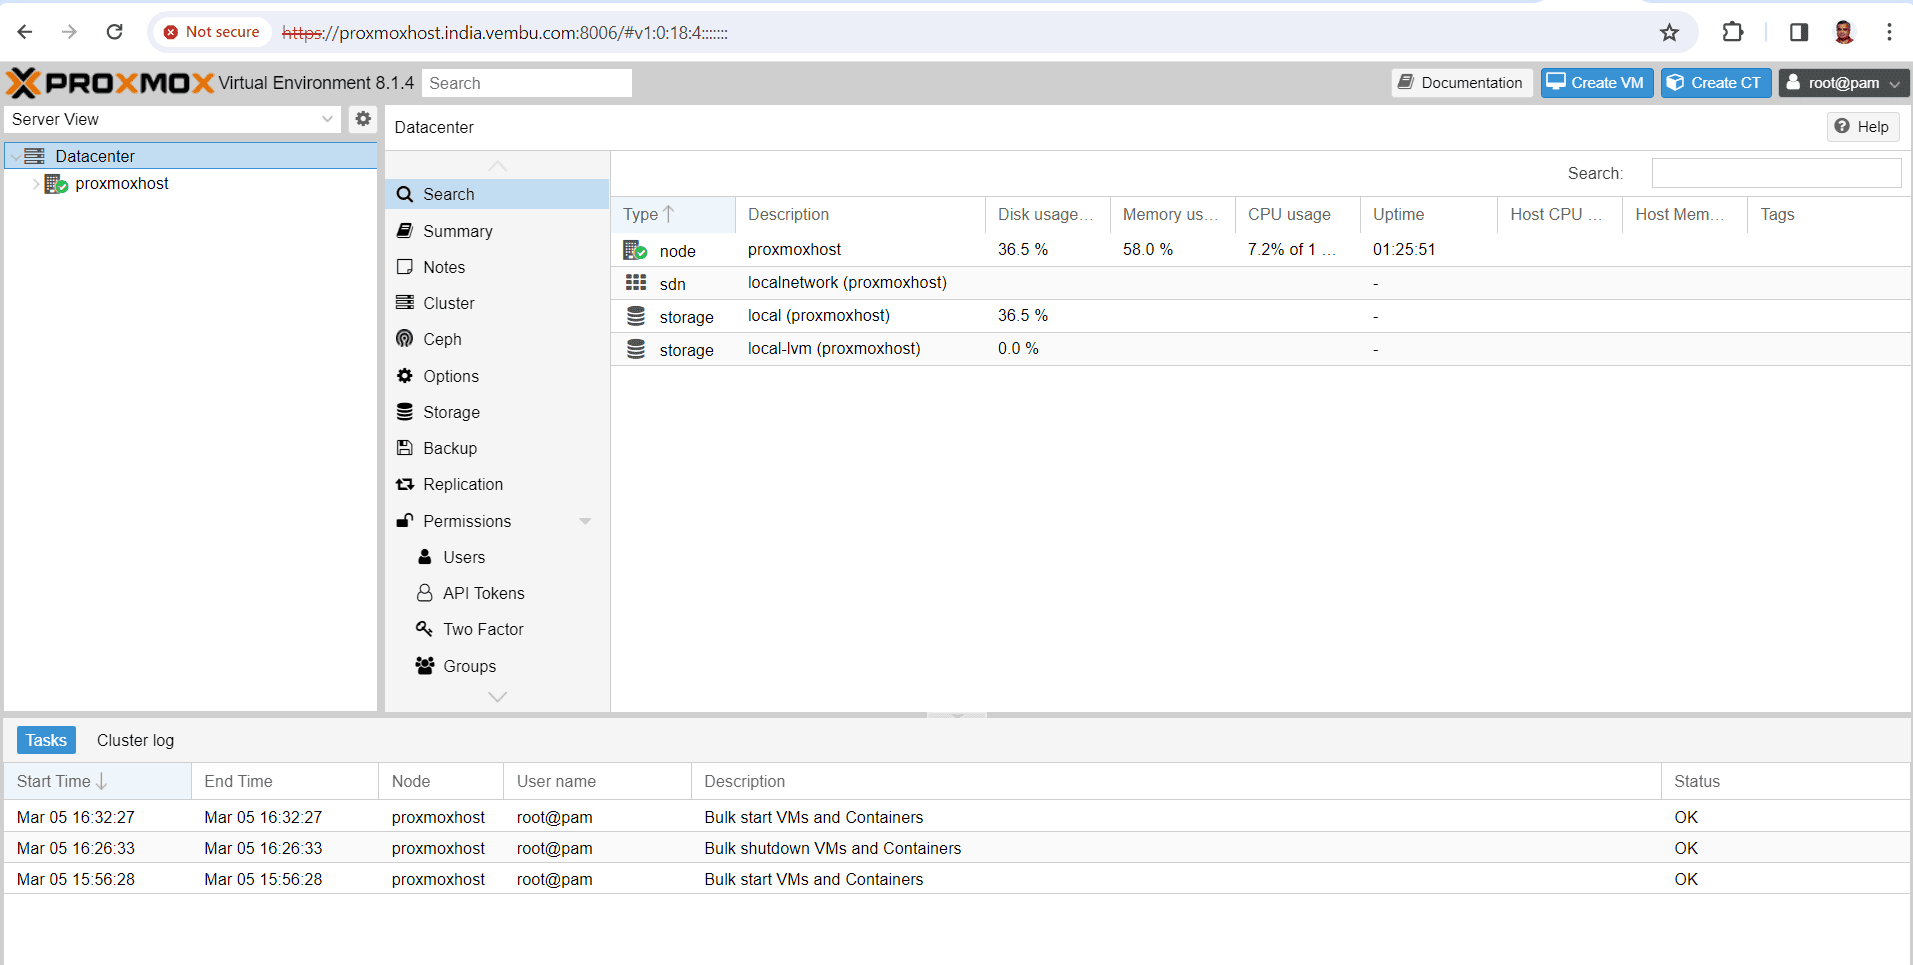Click the Create CT button

click(x=1715, y=83)
